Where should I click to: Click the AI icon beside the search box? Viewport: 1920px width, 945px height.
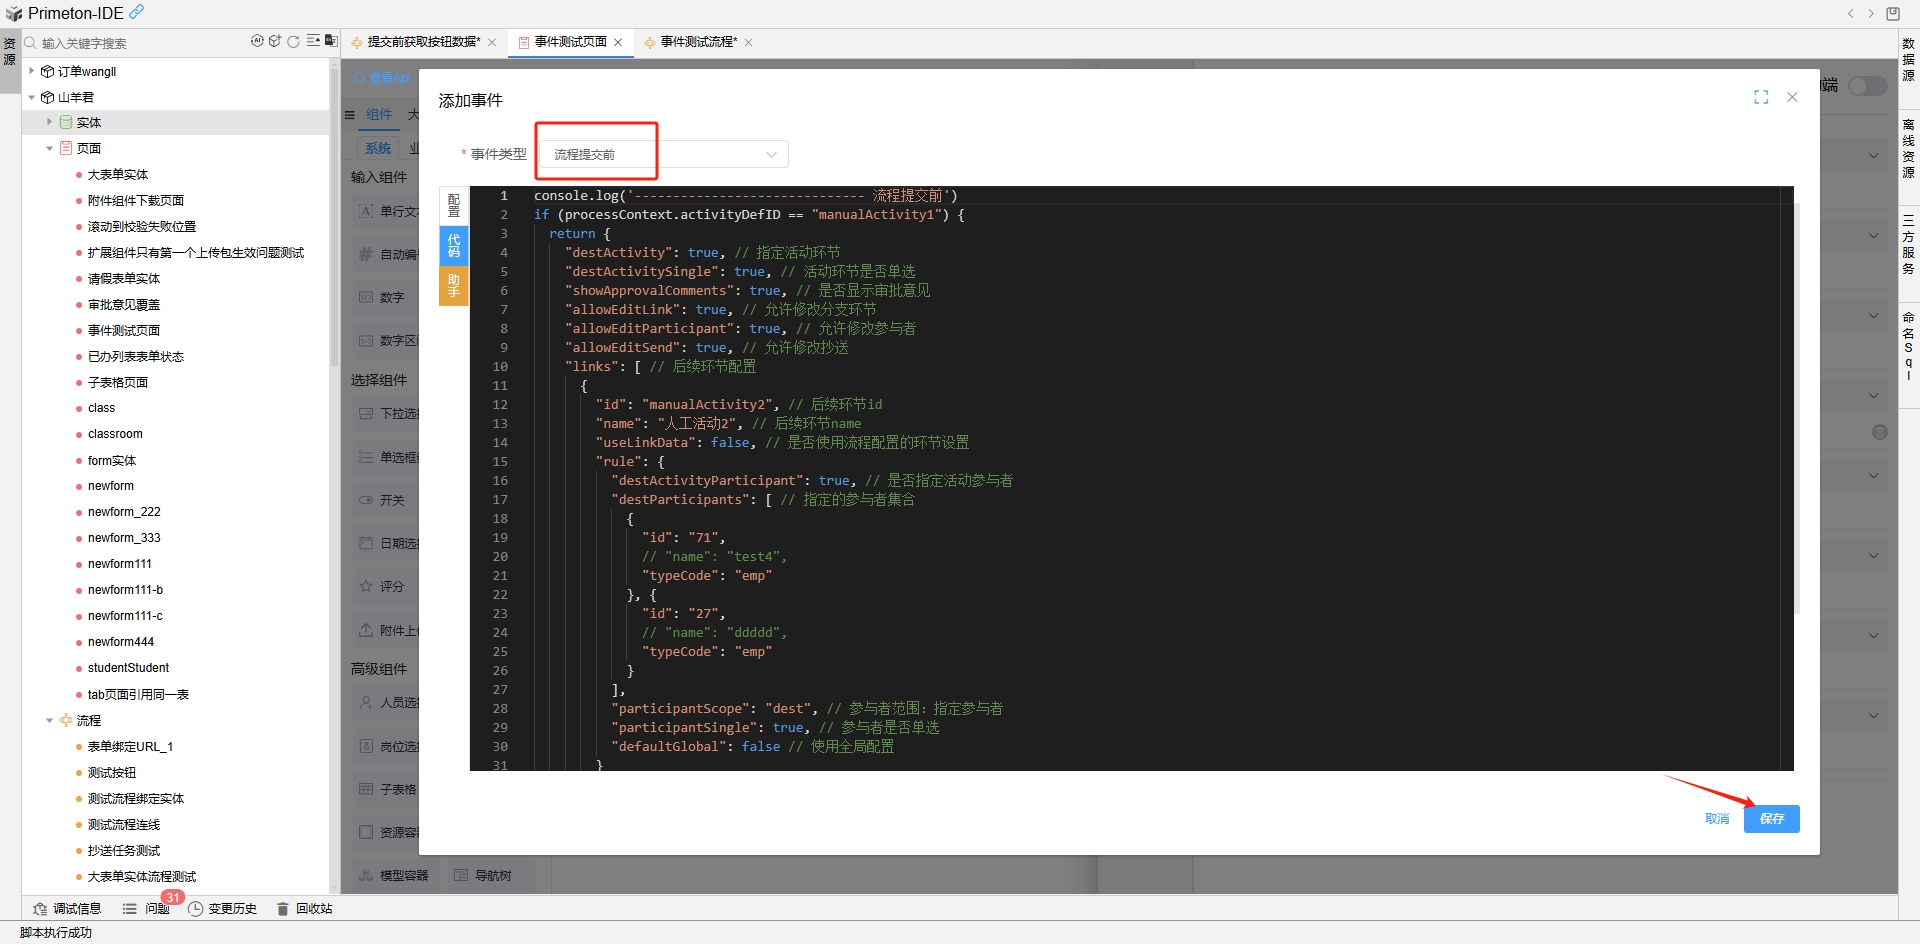point(257,42)
